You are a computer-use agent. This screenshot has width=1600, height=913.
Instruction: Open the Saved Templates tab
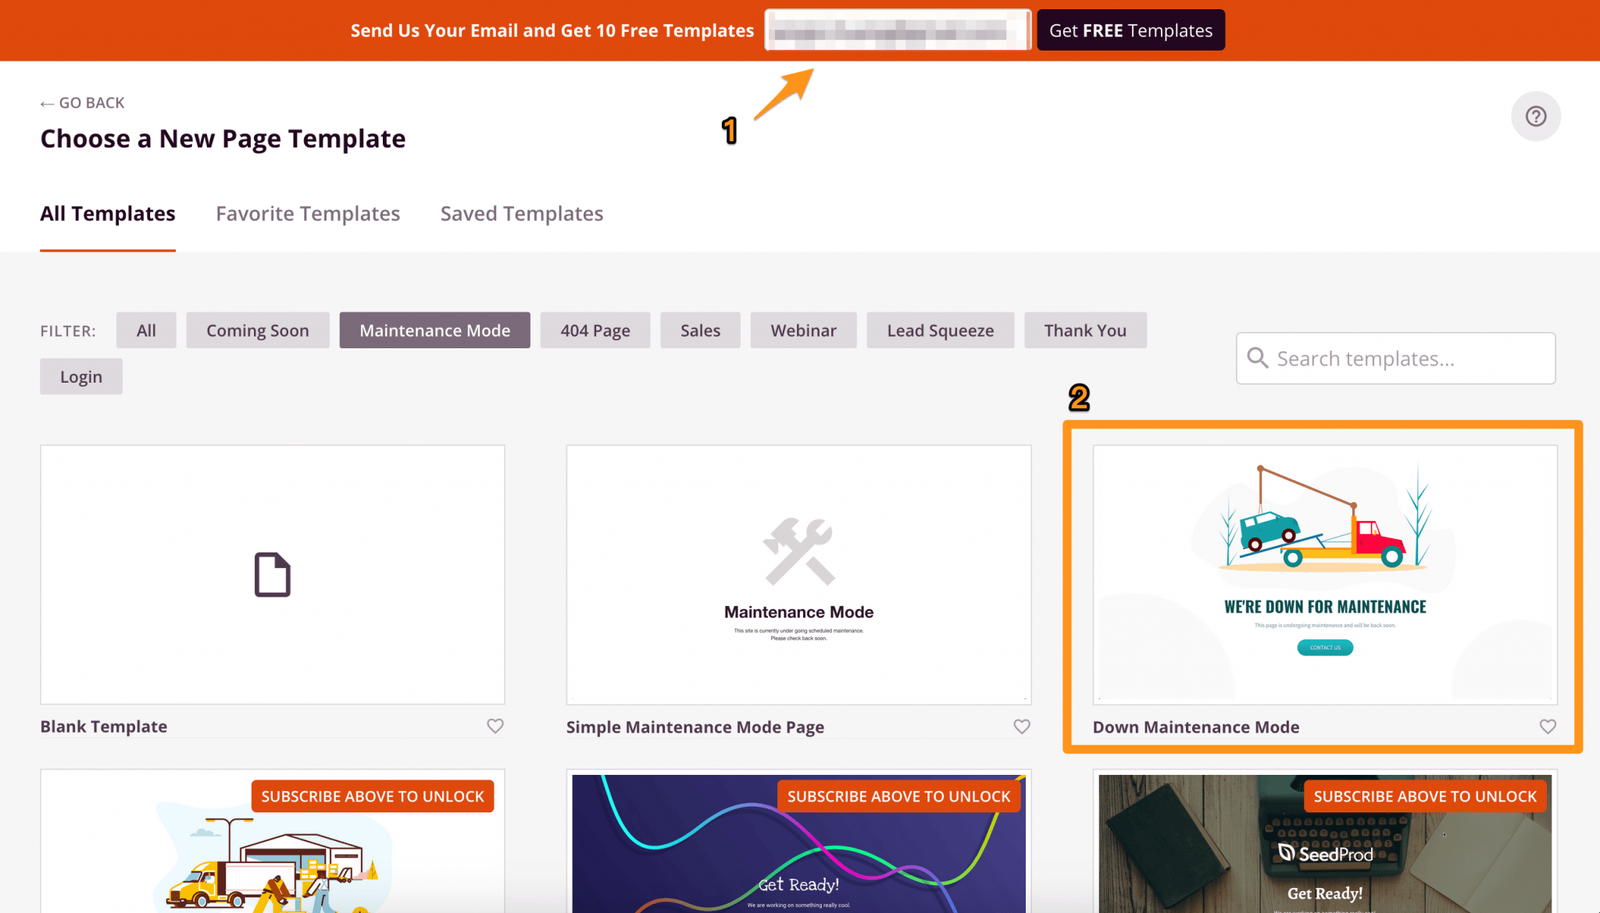pyautogui.click(x=521, y=213)
